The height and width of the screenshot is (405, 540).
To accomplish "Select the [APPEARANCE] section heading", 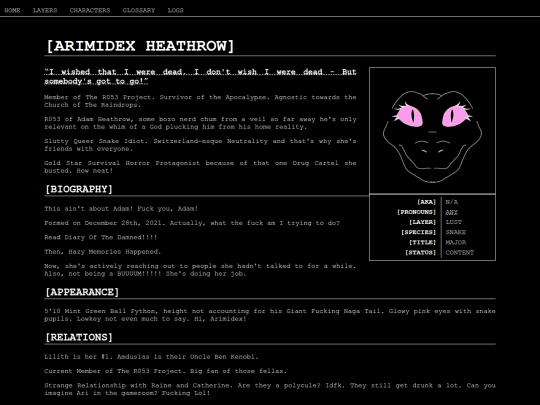I will click(x=82, y=292).
